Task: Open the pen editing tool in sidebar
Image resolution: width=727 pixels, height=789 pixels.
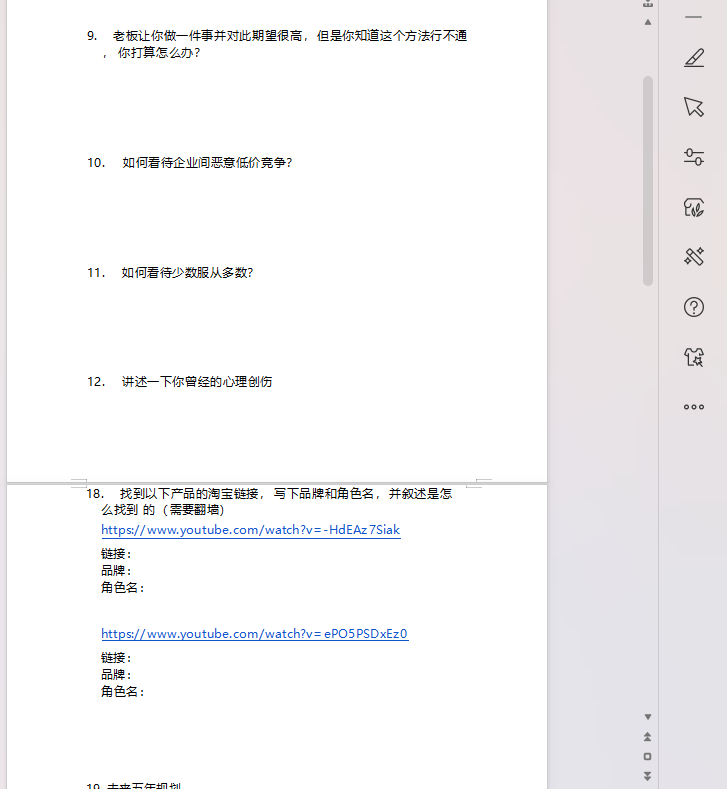Action: click(693, 58)
